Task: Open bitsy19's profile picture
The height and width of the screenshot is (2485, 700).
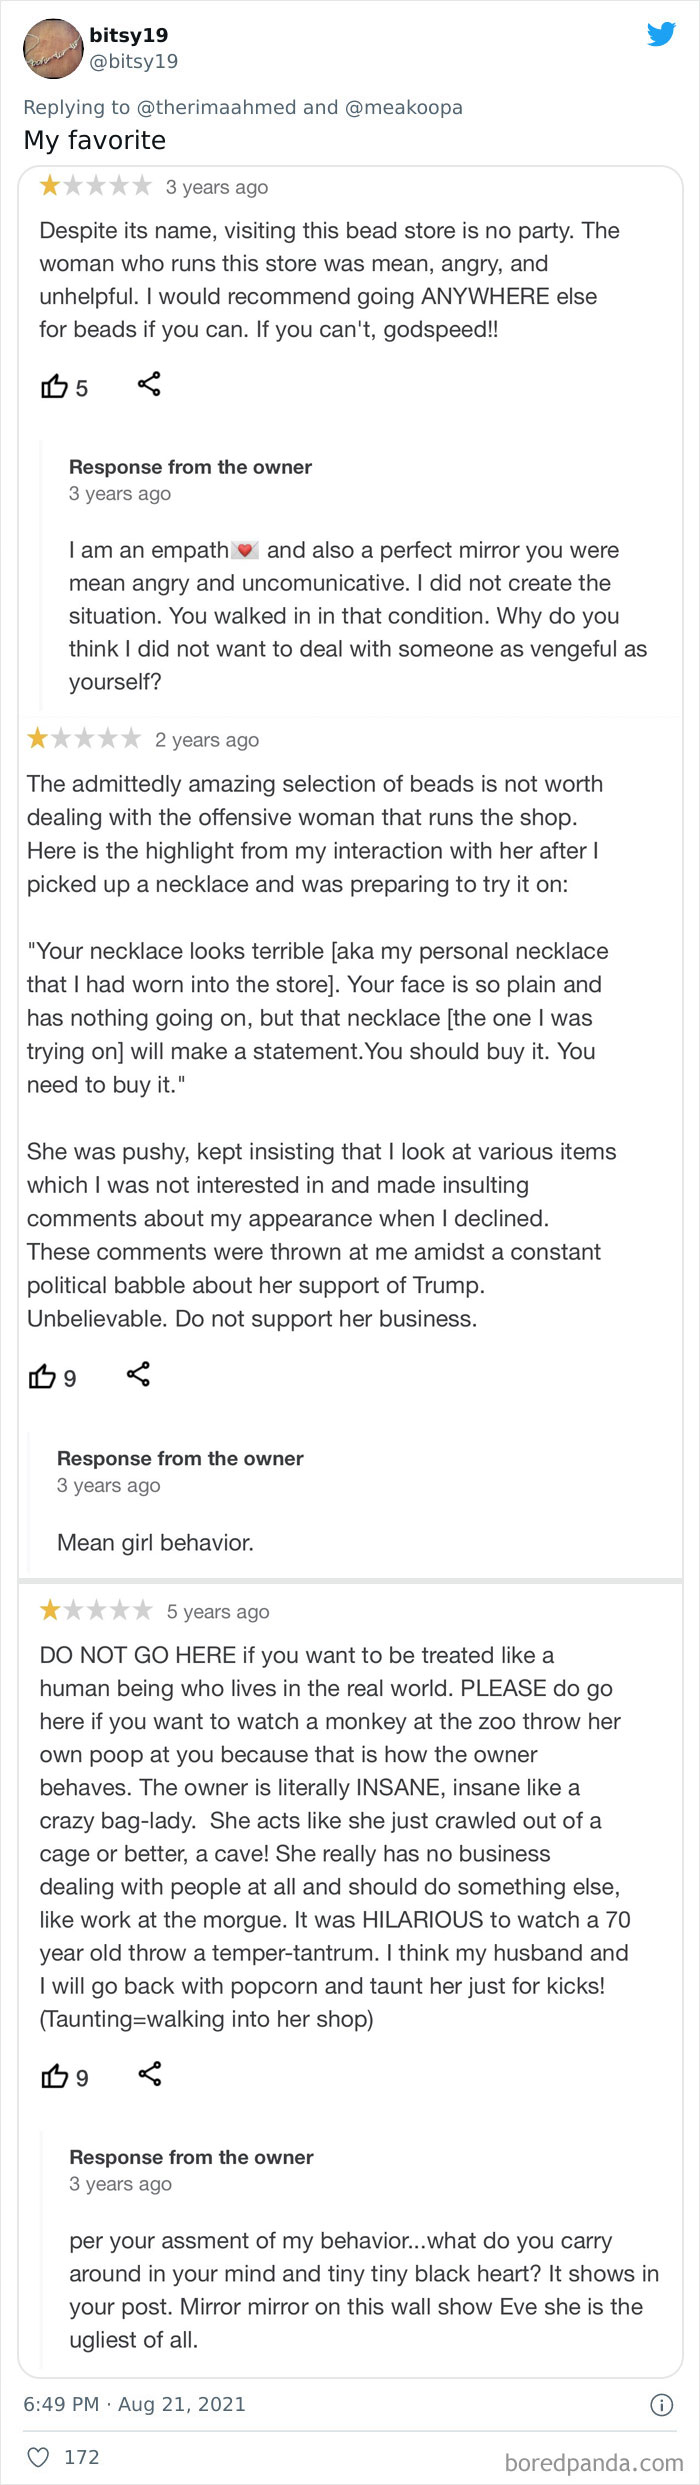Action: click(x=52, y=48)
